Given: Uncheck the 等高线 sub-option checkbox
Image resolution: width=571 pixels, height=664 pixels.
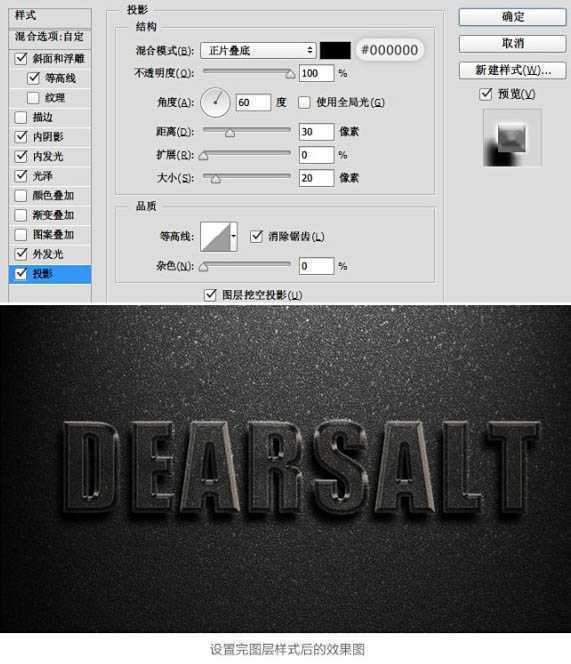Looking at the screenshot, I should 33,78.
